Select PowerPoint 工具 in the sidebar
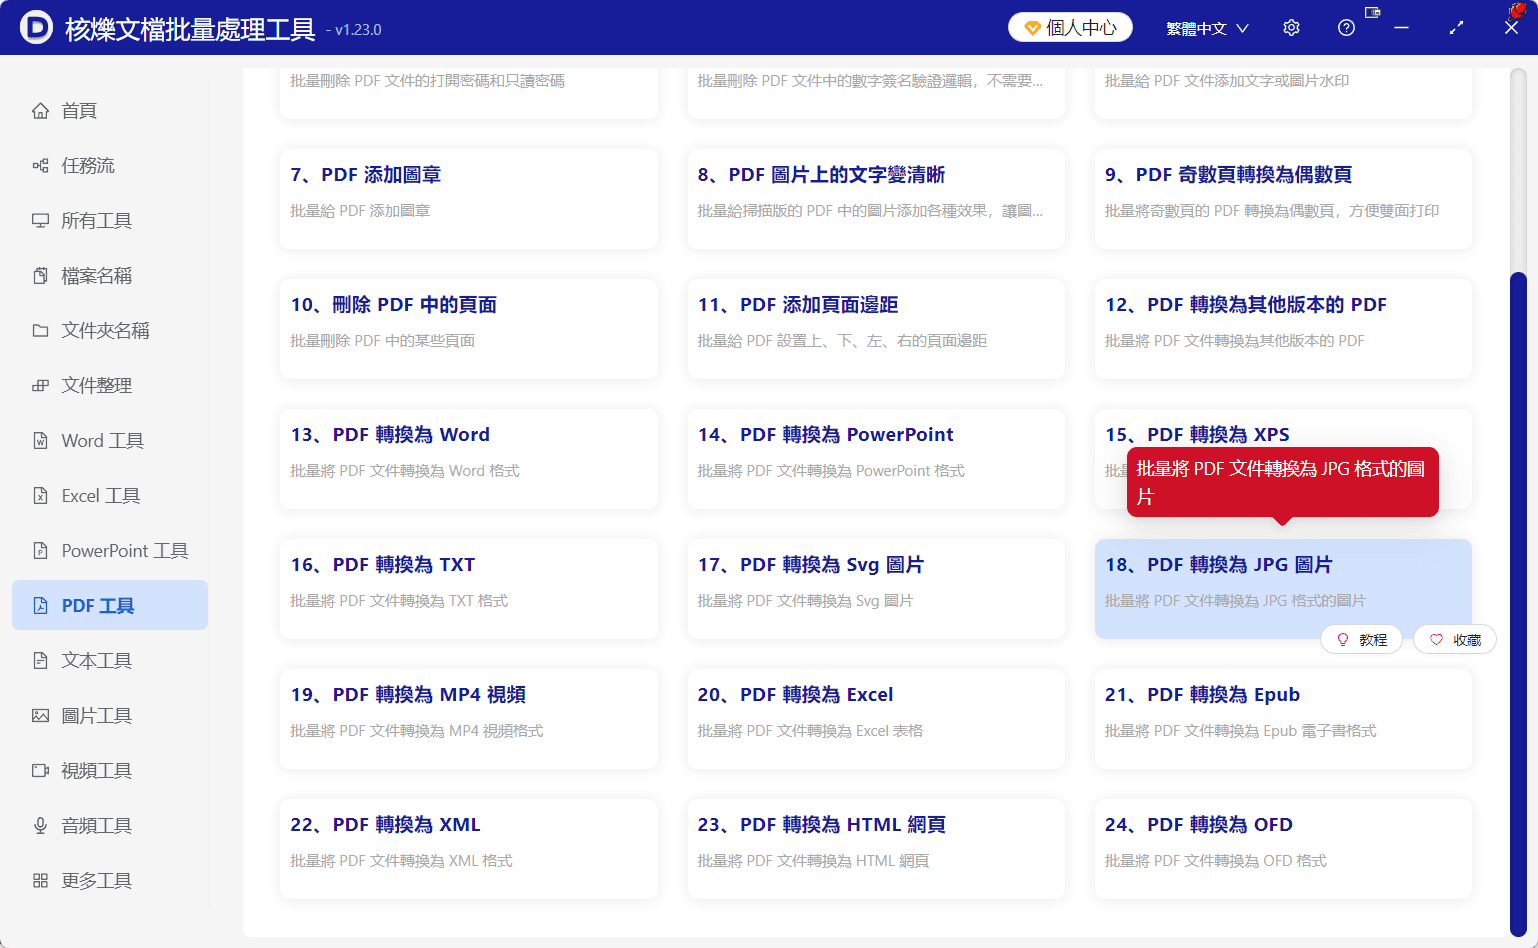This screenshot has width=1538, height=948. (110, 551)
